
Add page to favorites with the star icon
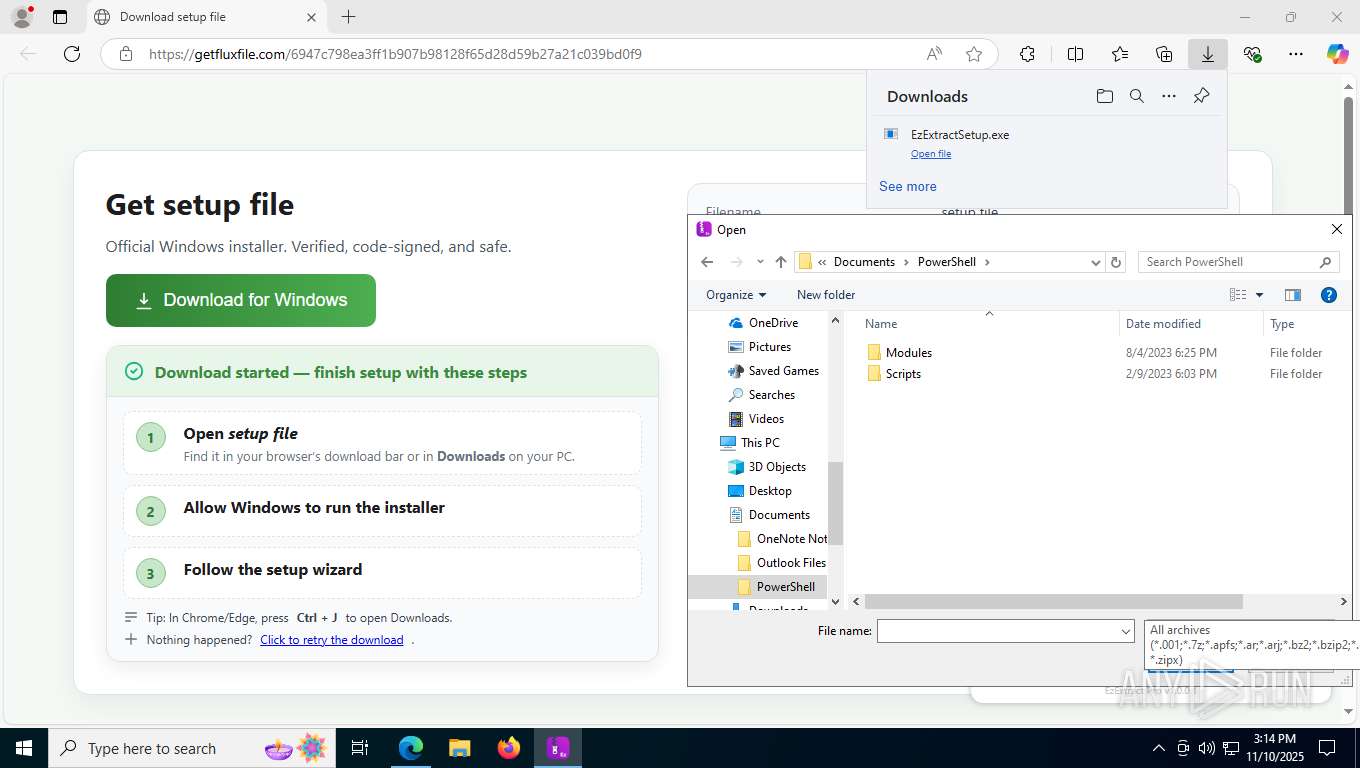click(974, 54)
